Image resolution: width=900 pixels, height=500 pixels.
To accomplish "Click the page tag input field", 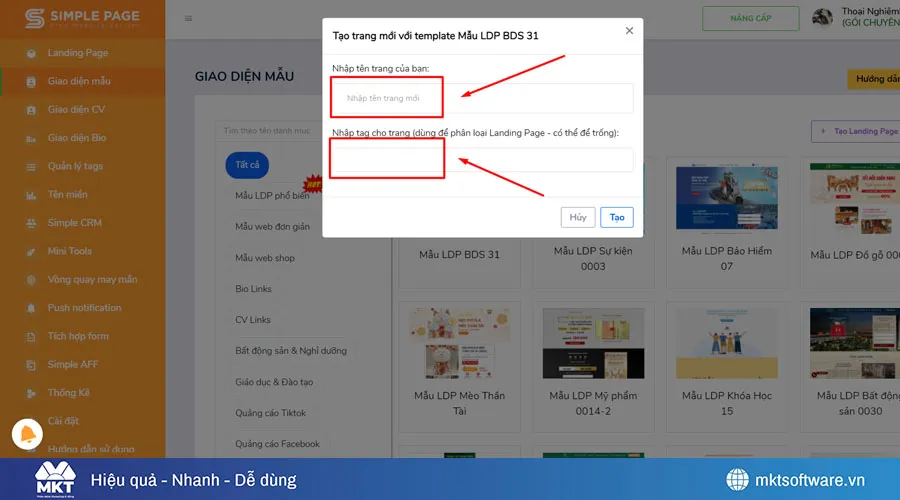I will [x=483, y=160].
